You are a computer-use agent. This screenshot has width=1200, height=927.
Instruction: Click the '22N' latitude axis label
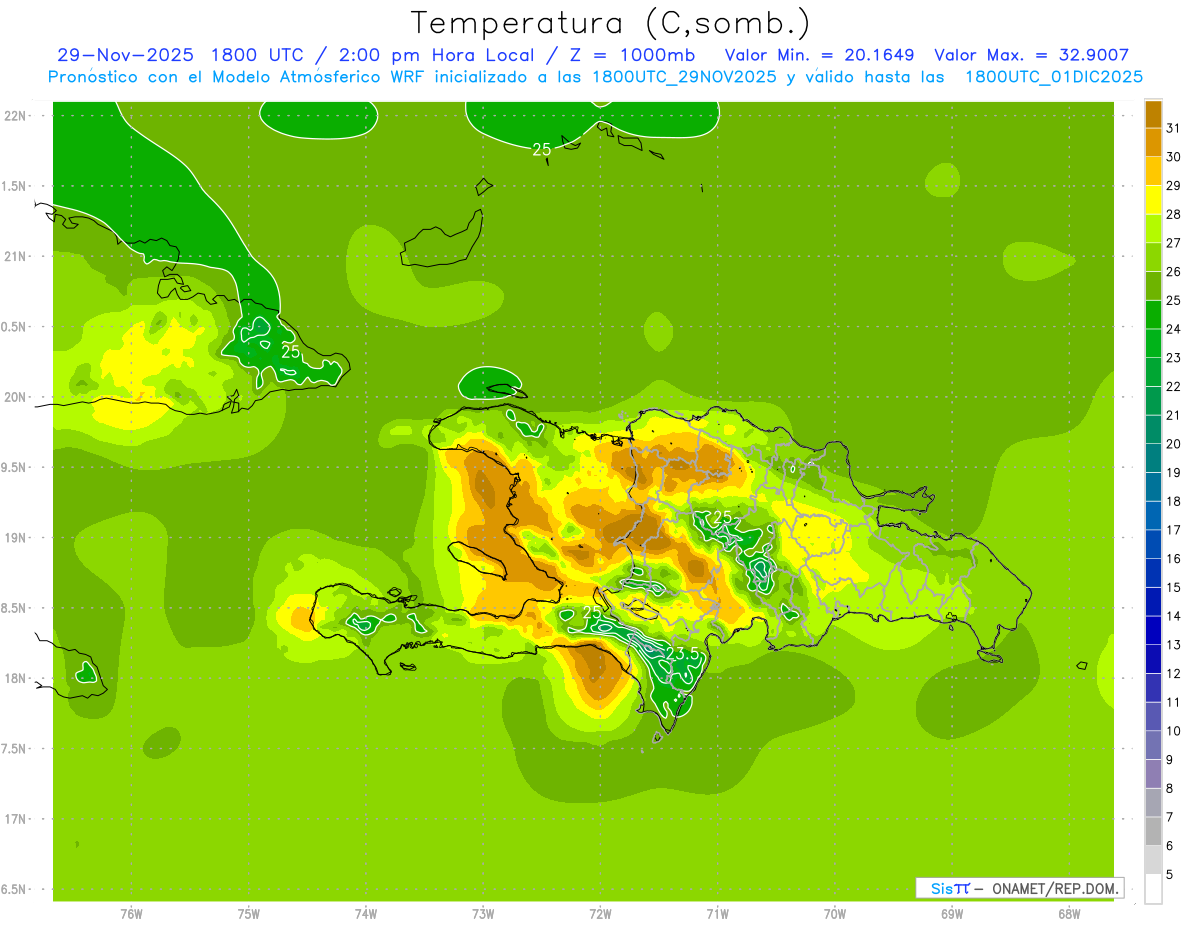pyautogui.click(x=16, y=115)
